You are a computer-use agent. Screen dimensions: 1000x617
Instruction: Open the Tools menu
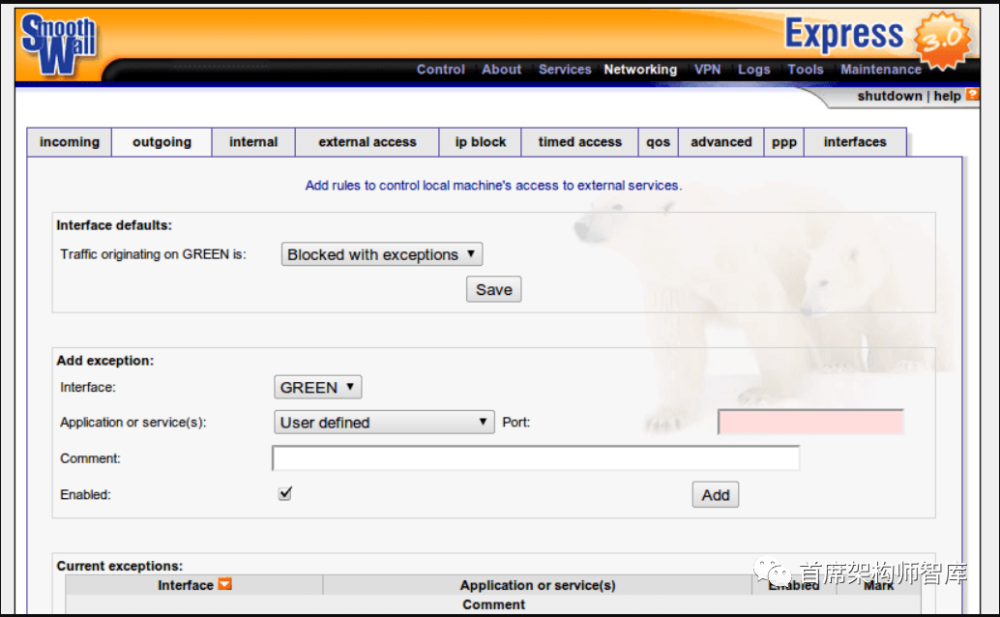[805, 70]
